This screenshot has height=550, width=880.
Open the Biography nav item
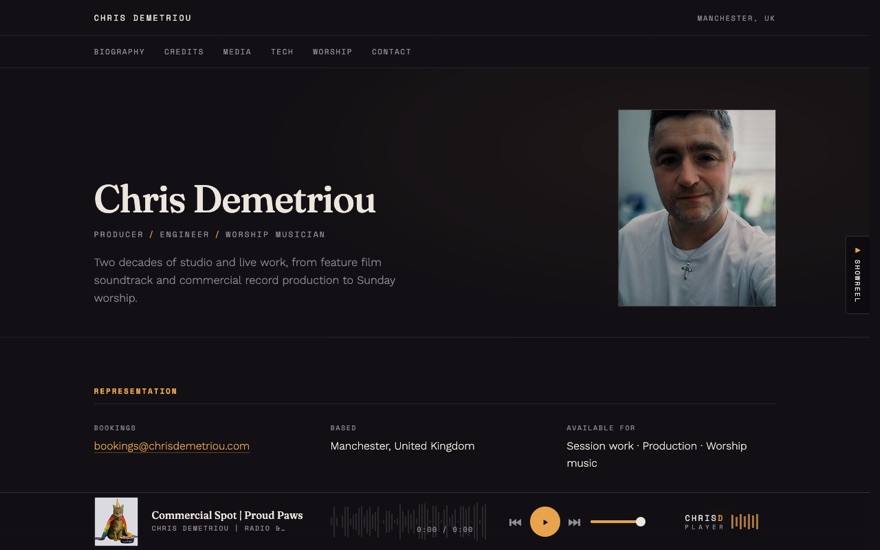click(119, 52)
